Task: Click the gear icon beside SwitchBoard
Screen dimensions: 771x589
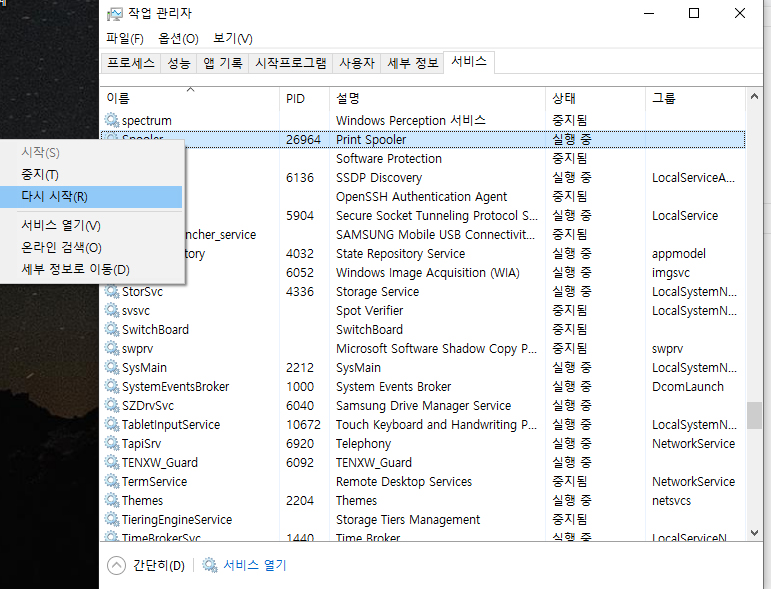Action: click(112, 329)
